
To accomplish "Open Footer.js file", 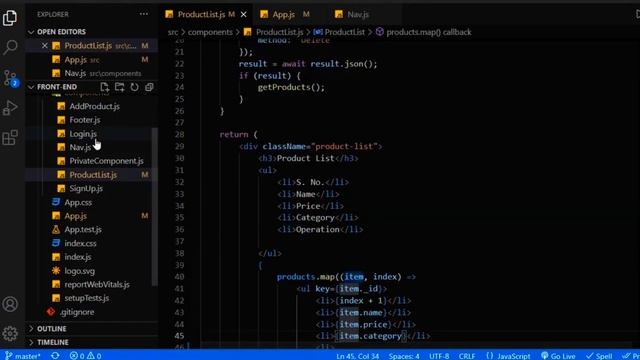I will pos(84,120).
